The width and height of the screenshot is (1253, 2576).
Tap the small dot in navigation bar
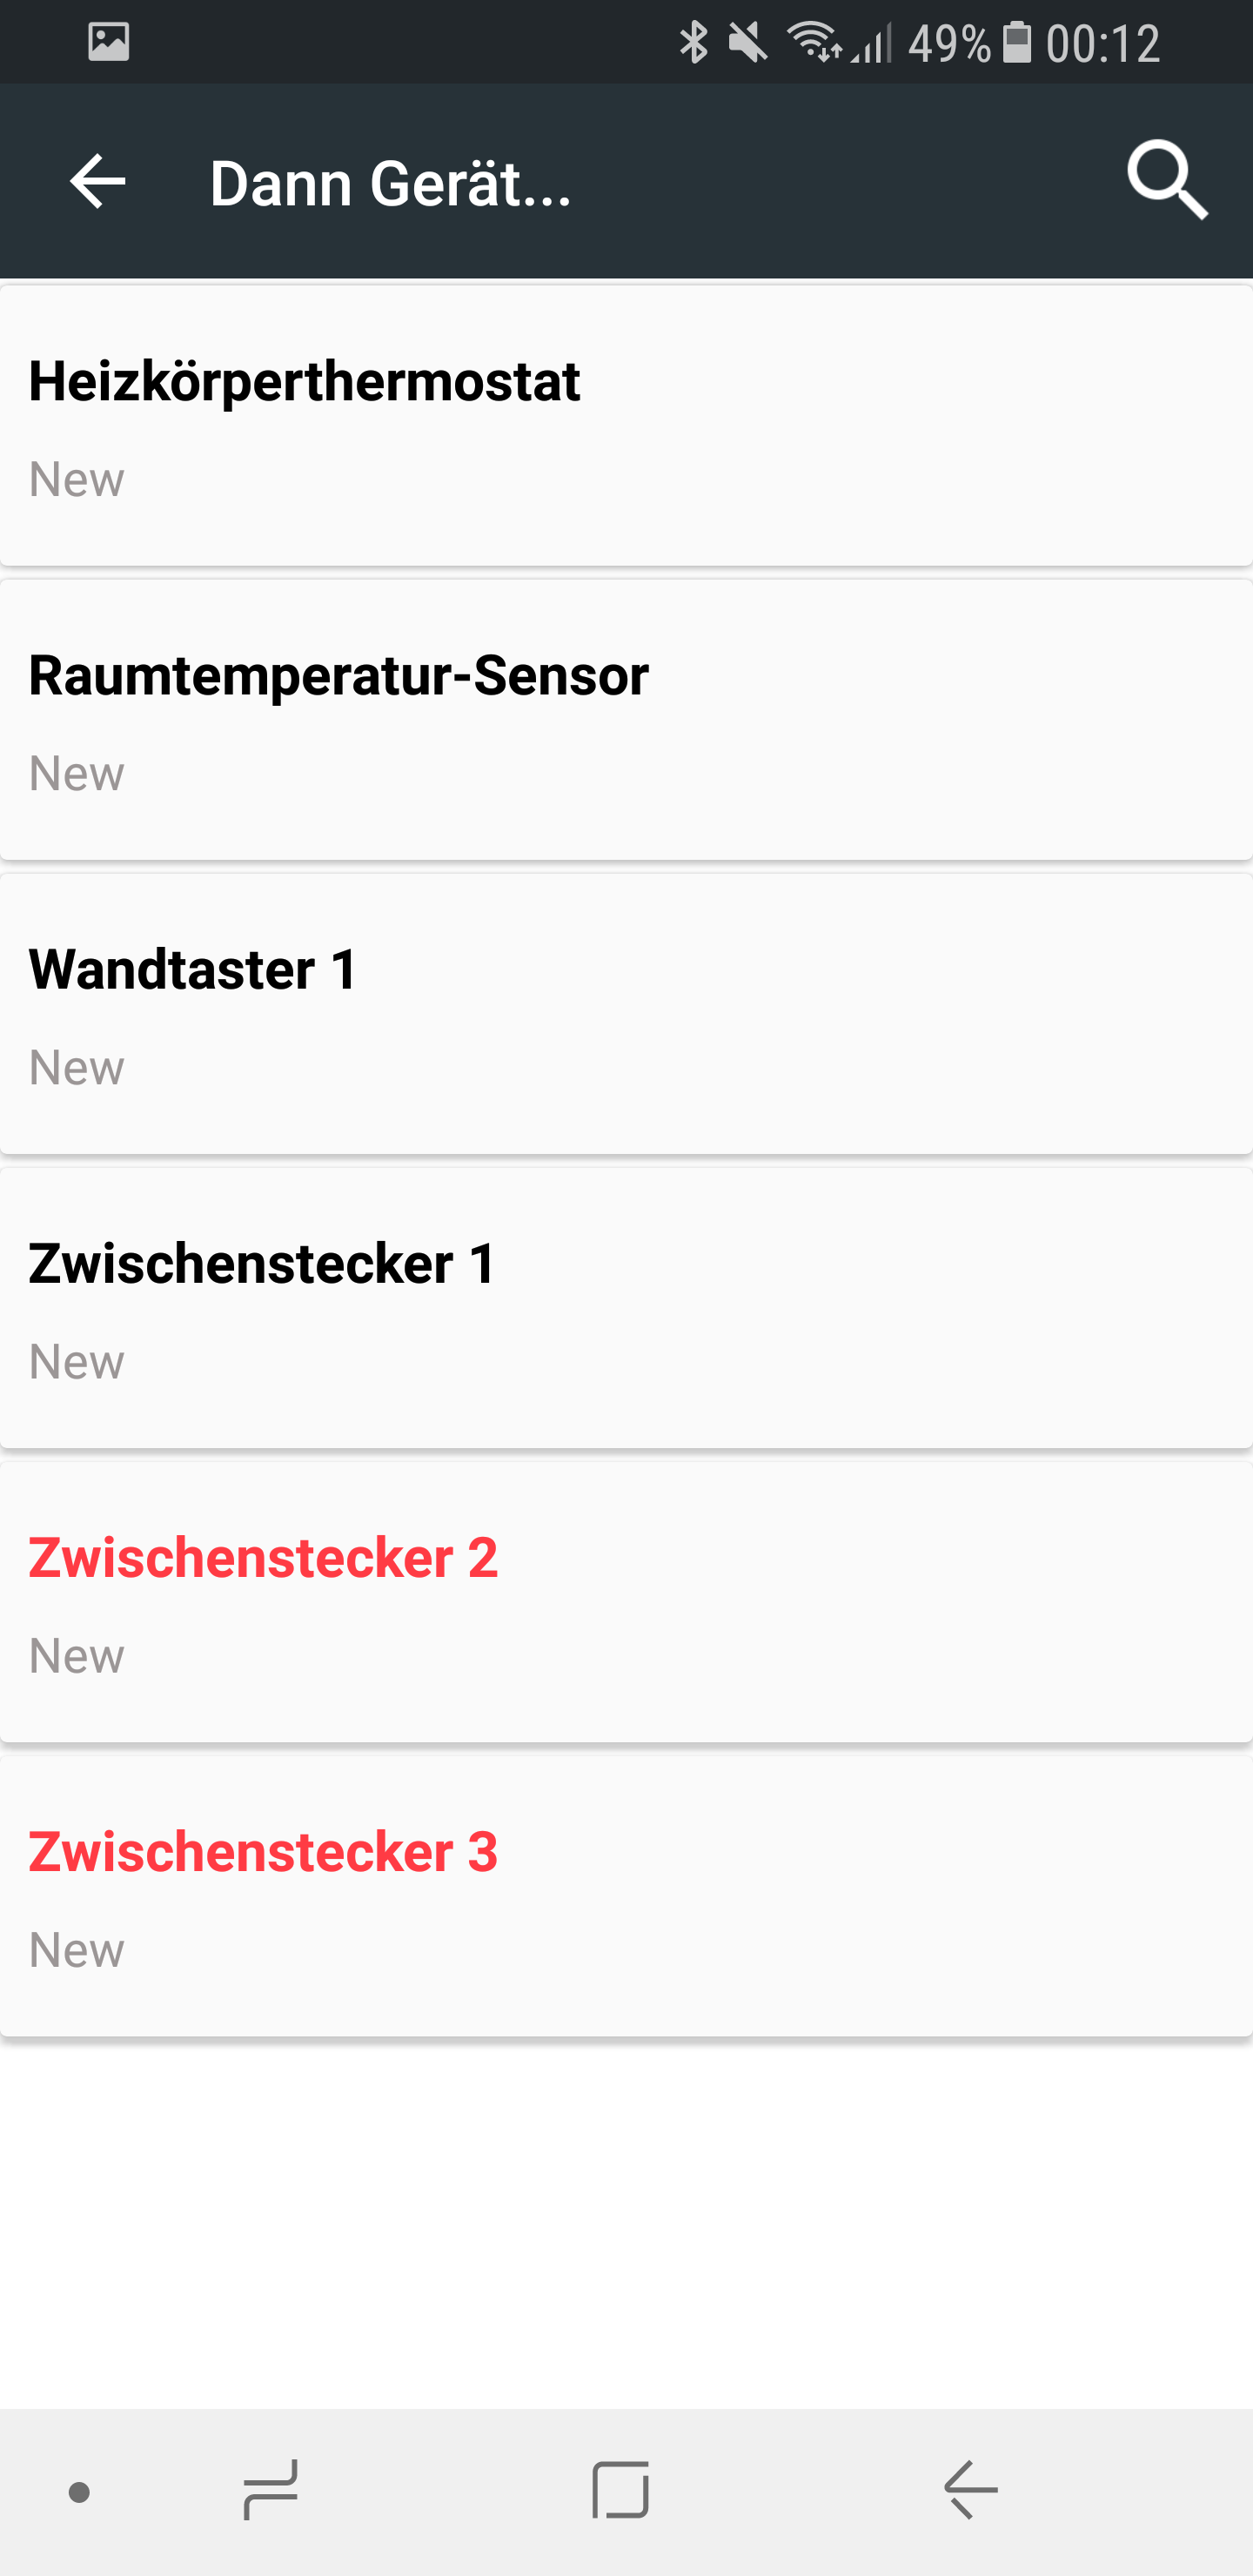click(79, 2492)
